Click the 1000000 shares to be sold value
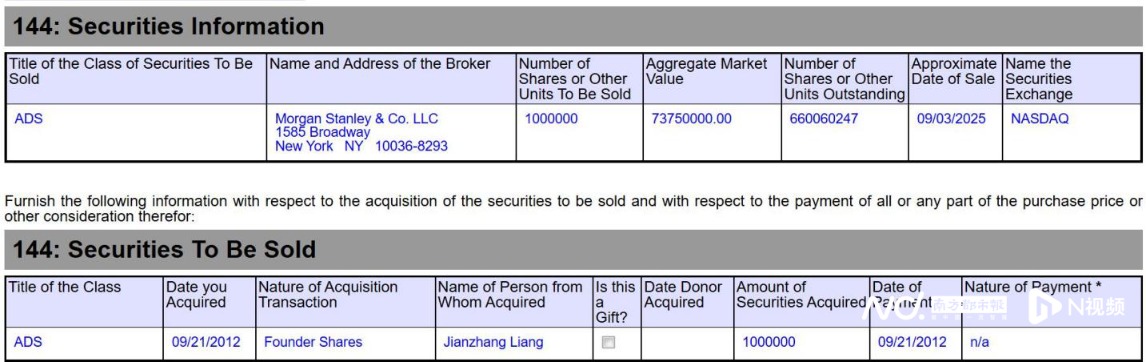Screen dimensions: 1146x362 coord(551,118)
